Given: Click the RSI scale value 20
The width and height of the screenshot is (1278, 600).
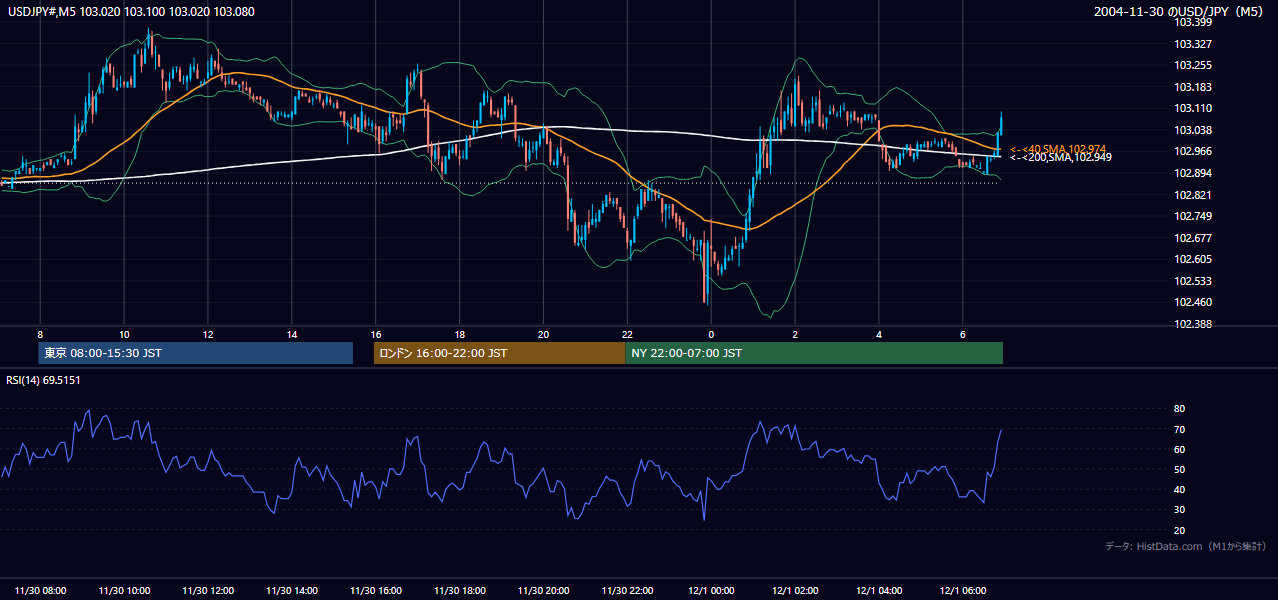Looking at the screenshot, I should pos(1180,530).
